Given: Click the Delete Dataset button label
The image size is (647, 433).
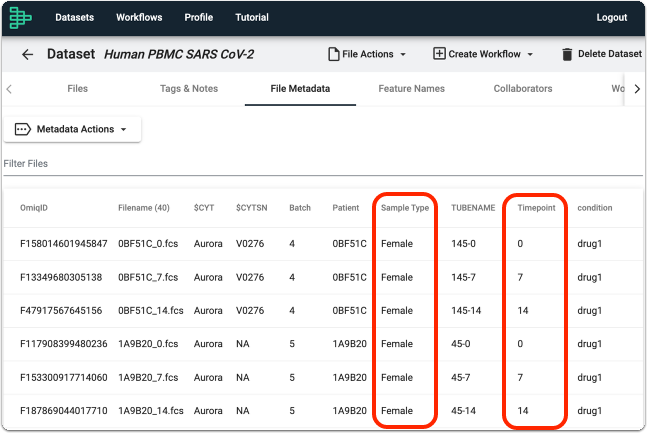Looking at the screenshot, I should [610, 54].
